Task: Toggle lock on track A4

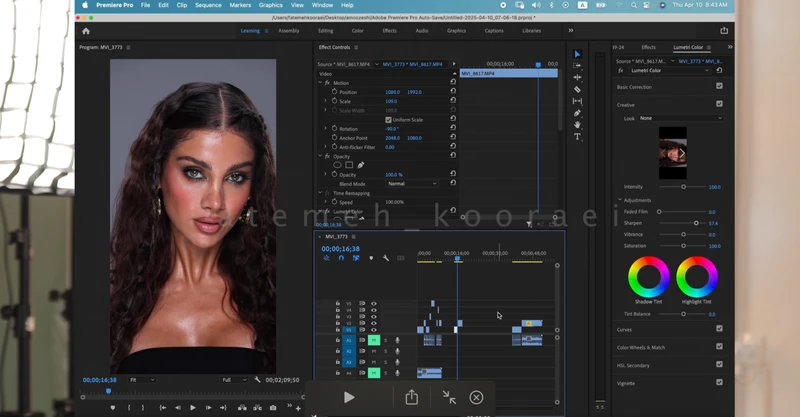Action: (337, 373)
